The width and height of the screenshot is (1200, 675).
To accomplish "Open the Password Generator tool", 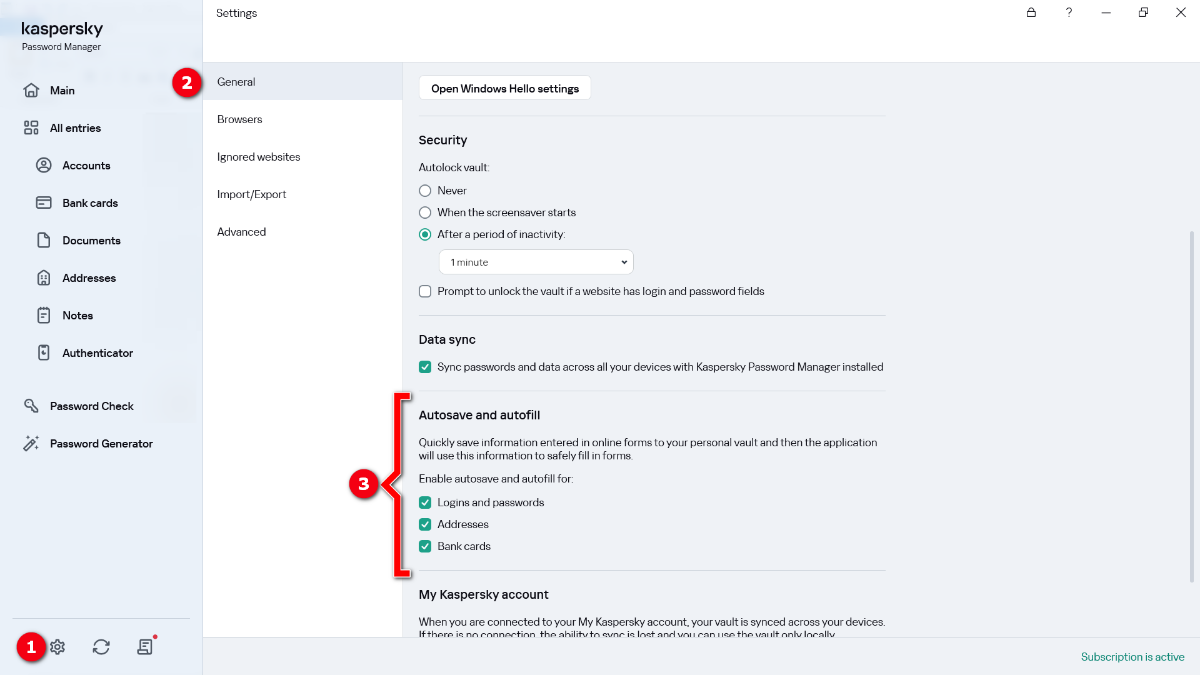I will (x=101, y=444).
